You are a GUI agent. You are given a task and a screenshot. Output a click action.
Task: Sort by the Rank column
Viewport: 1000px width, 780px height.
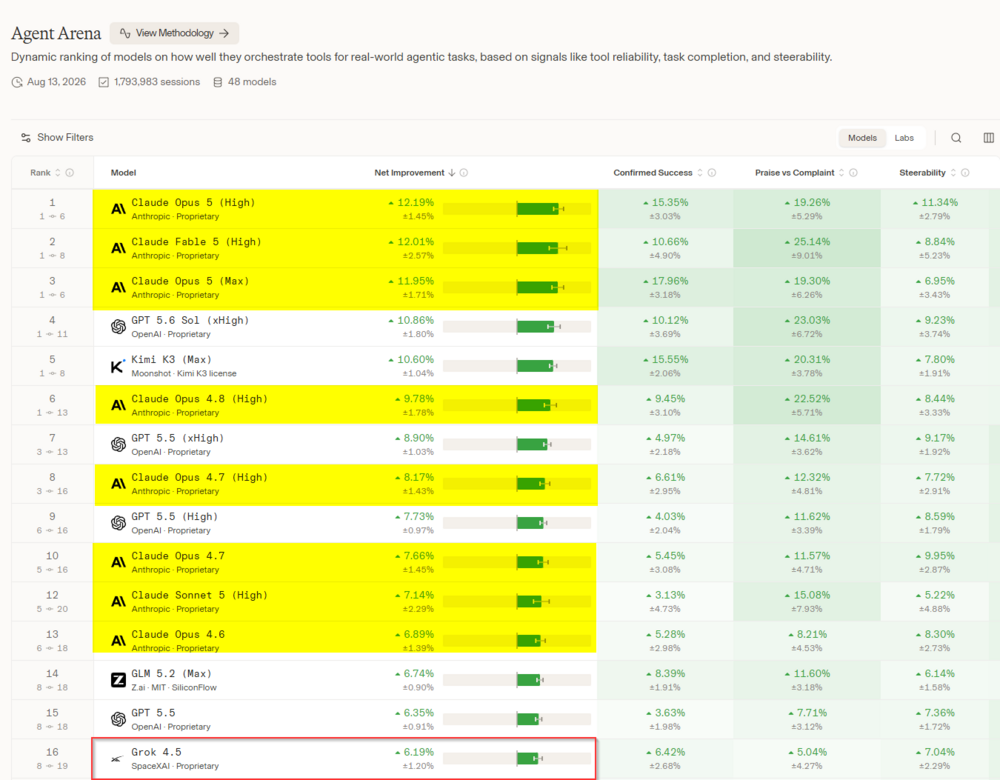tap(45, 173)
